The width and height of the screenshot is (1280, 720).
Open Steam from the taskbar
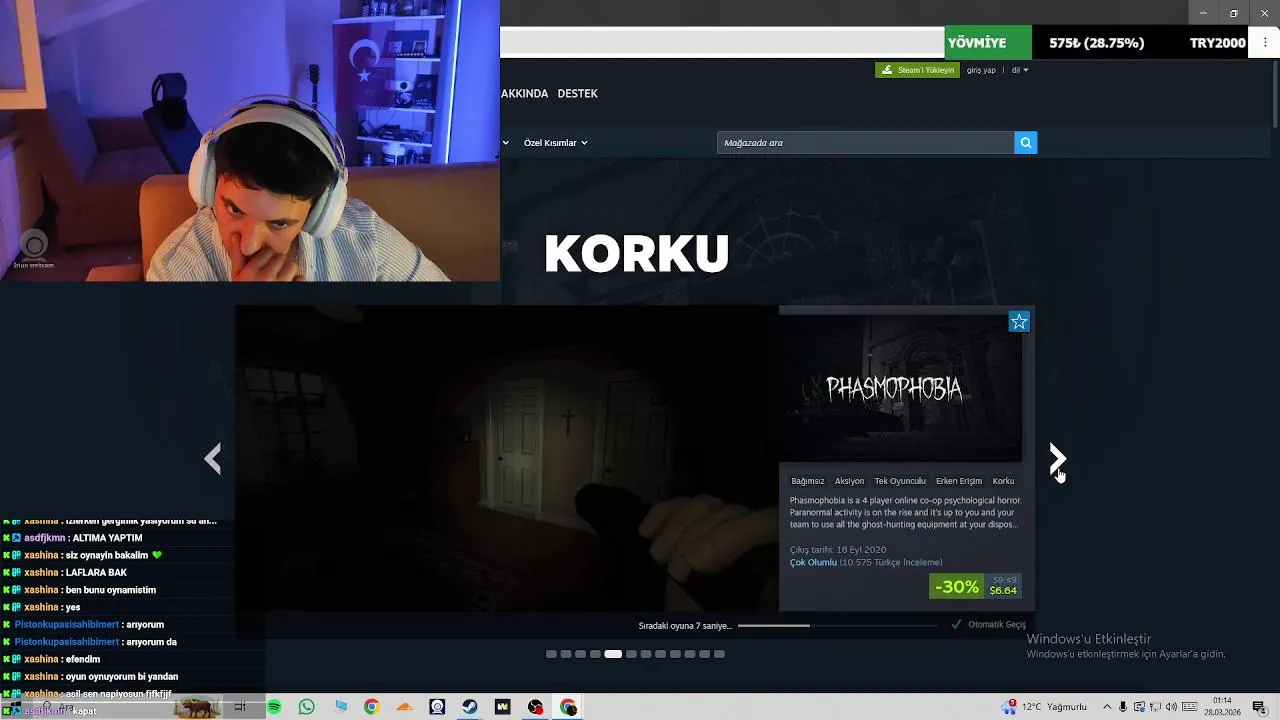click(469, 707)
